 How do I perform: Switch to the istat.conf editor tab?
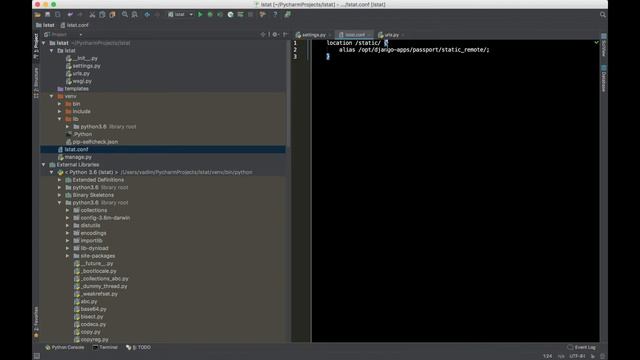click(354, 35)
